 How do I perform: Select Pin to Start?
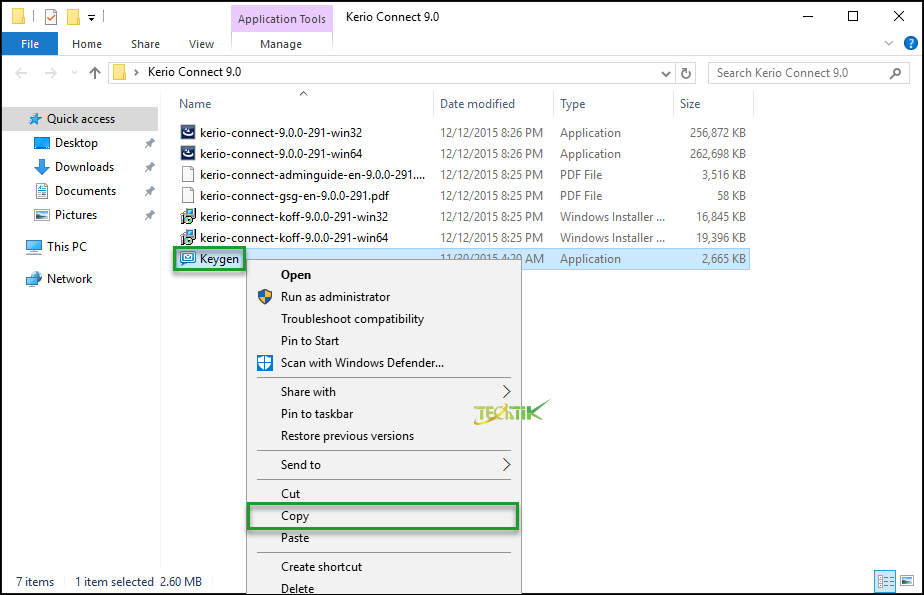383,341
